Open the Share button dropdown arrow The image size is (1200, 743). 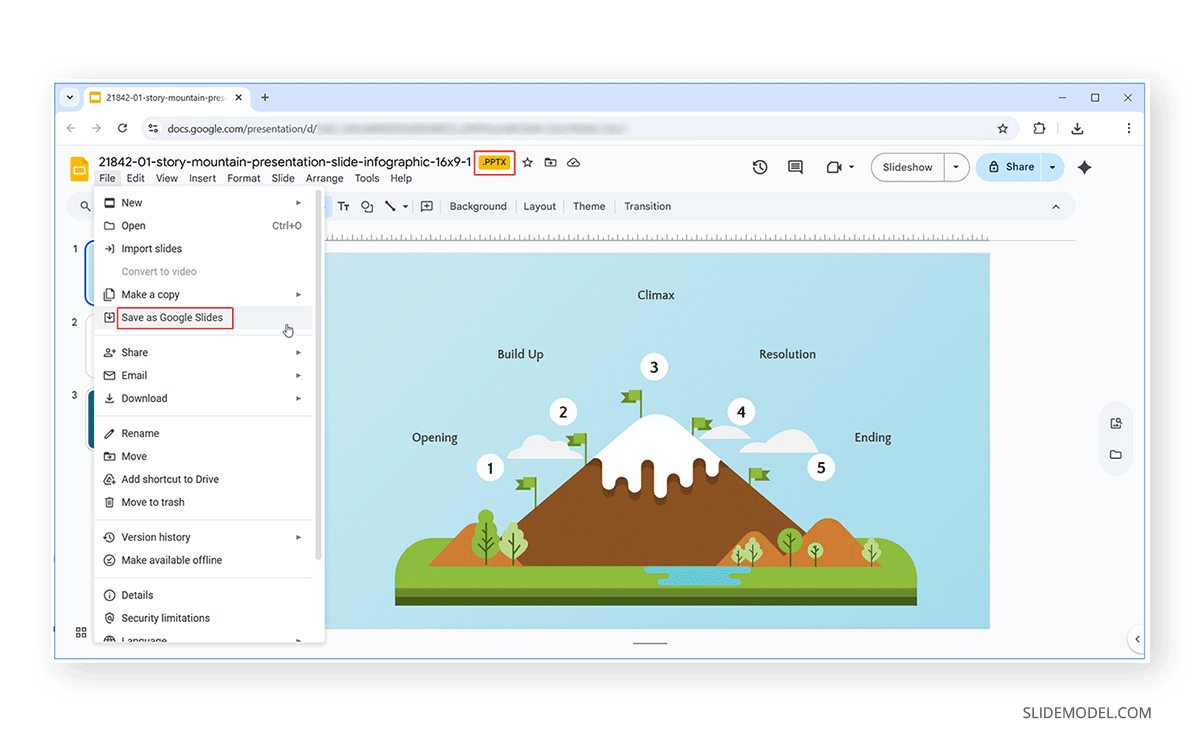pos(1051,167)
